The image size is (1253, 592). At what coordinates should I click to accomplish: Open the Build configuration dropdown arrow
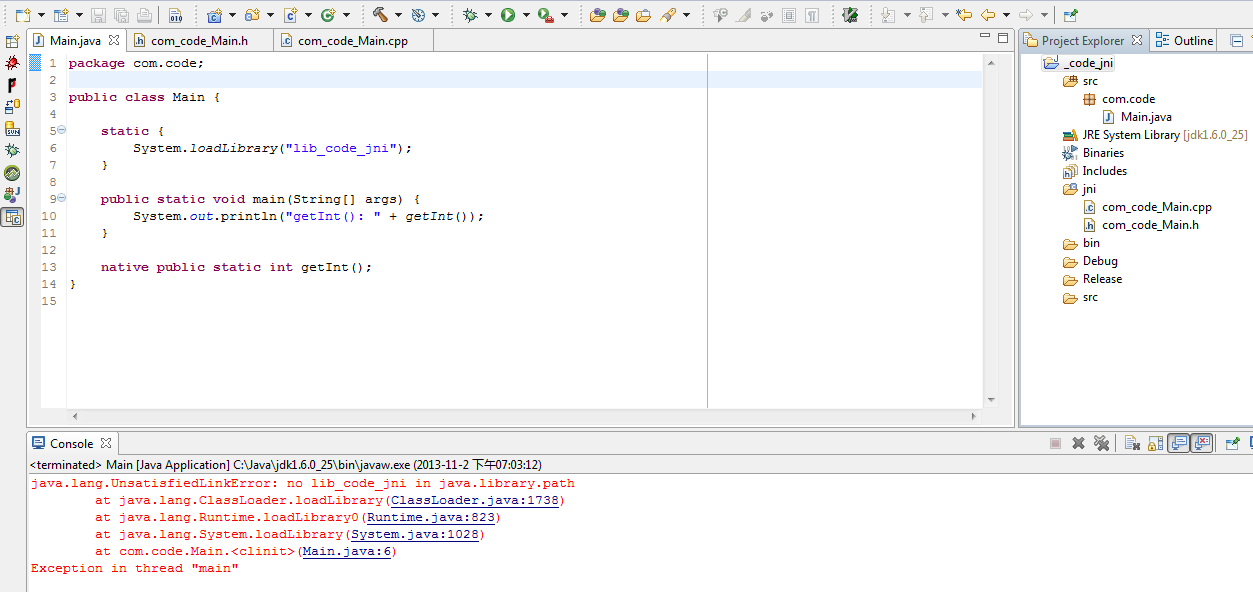(x=400, y=15)
